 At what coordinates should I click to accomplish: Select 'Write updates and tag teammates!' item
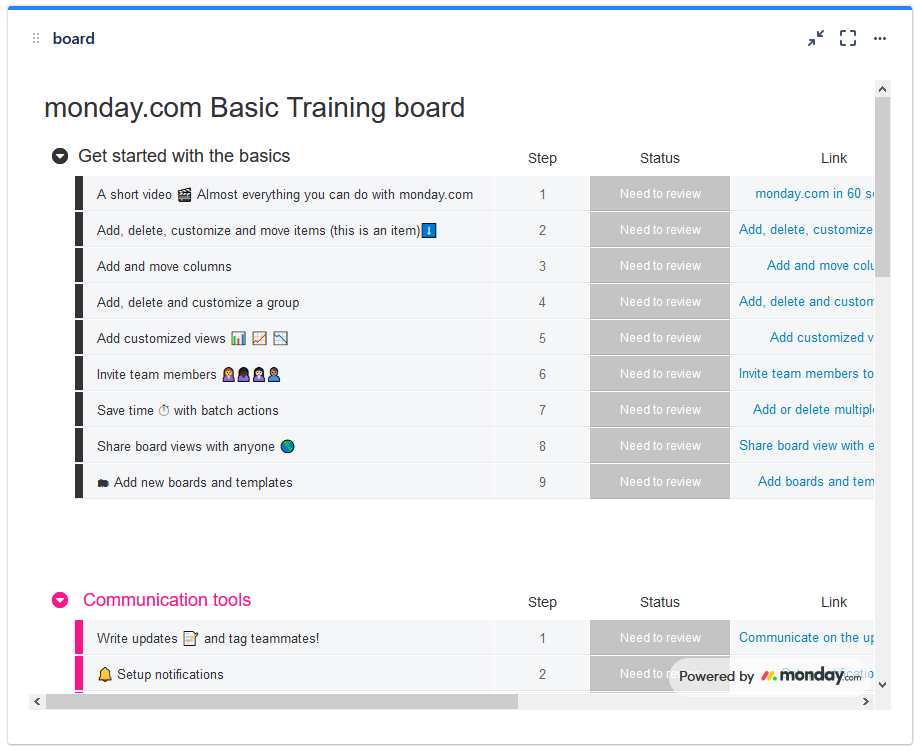[208, 638]
